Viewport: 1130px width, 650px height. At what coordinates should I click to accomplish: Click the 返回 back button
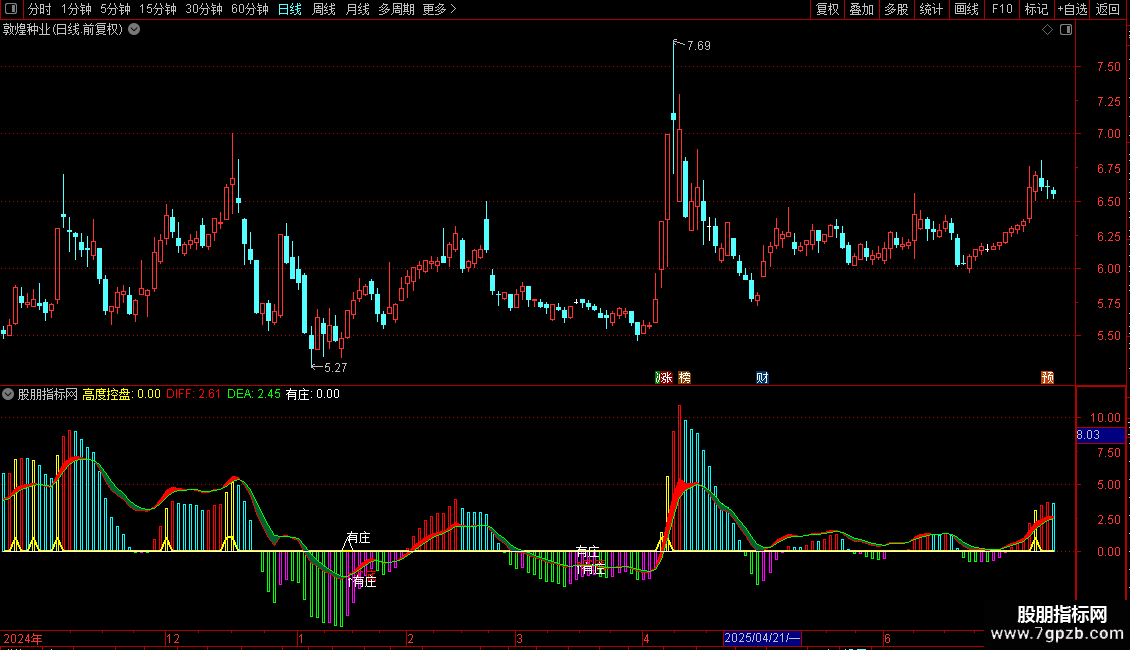(1108, 9)
